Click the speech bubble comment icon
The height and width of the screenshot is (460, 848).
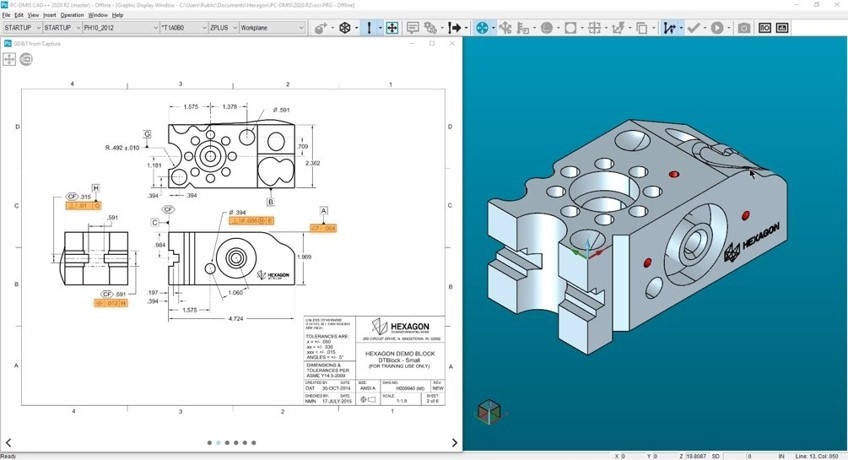[412, 28]
